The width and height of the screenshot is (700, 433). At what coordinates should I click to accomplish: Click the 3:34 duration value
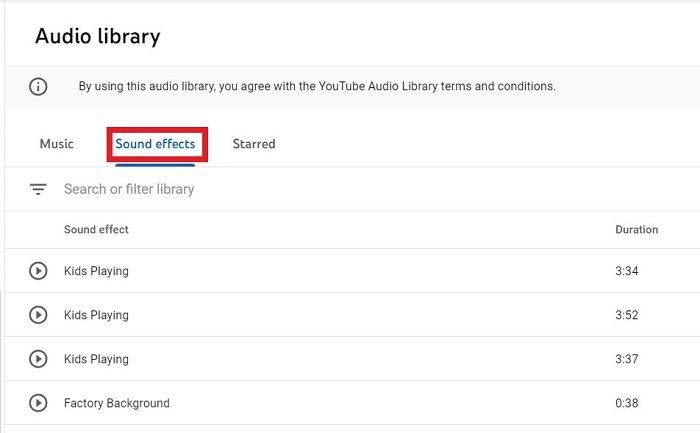tap(626, 271)
